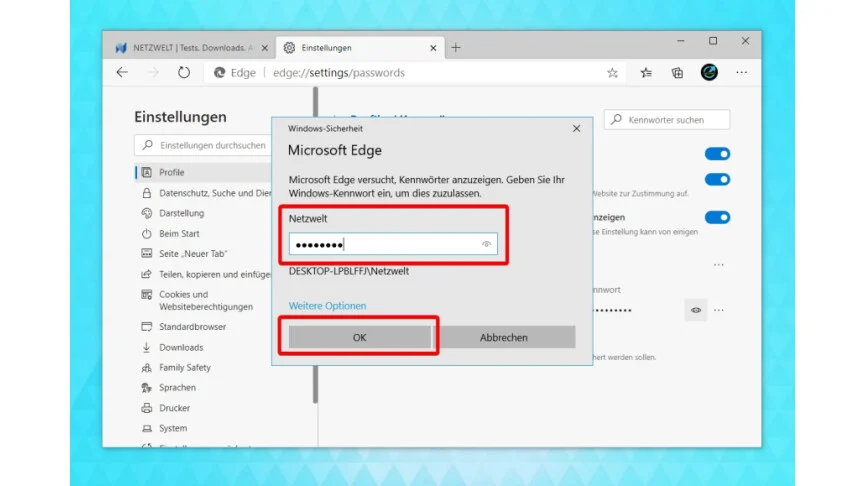This screenshot has height=486, width=864.
Task: Close the Einstellungen tab
Action: (x=433, y=48)
